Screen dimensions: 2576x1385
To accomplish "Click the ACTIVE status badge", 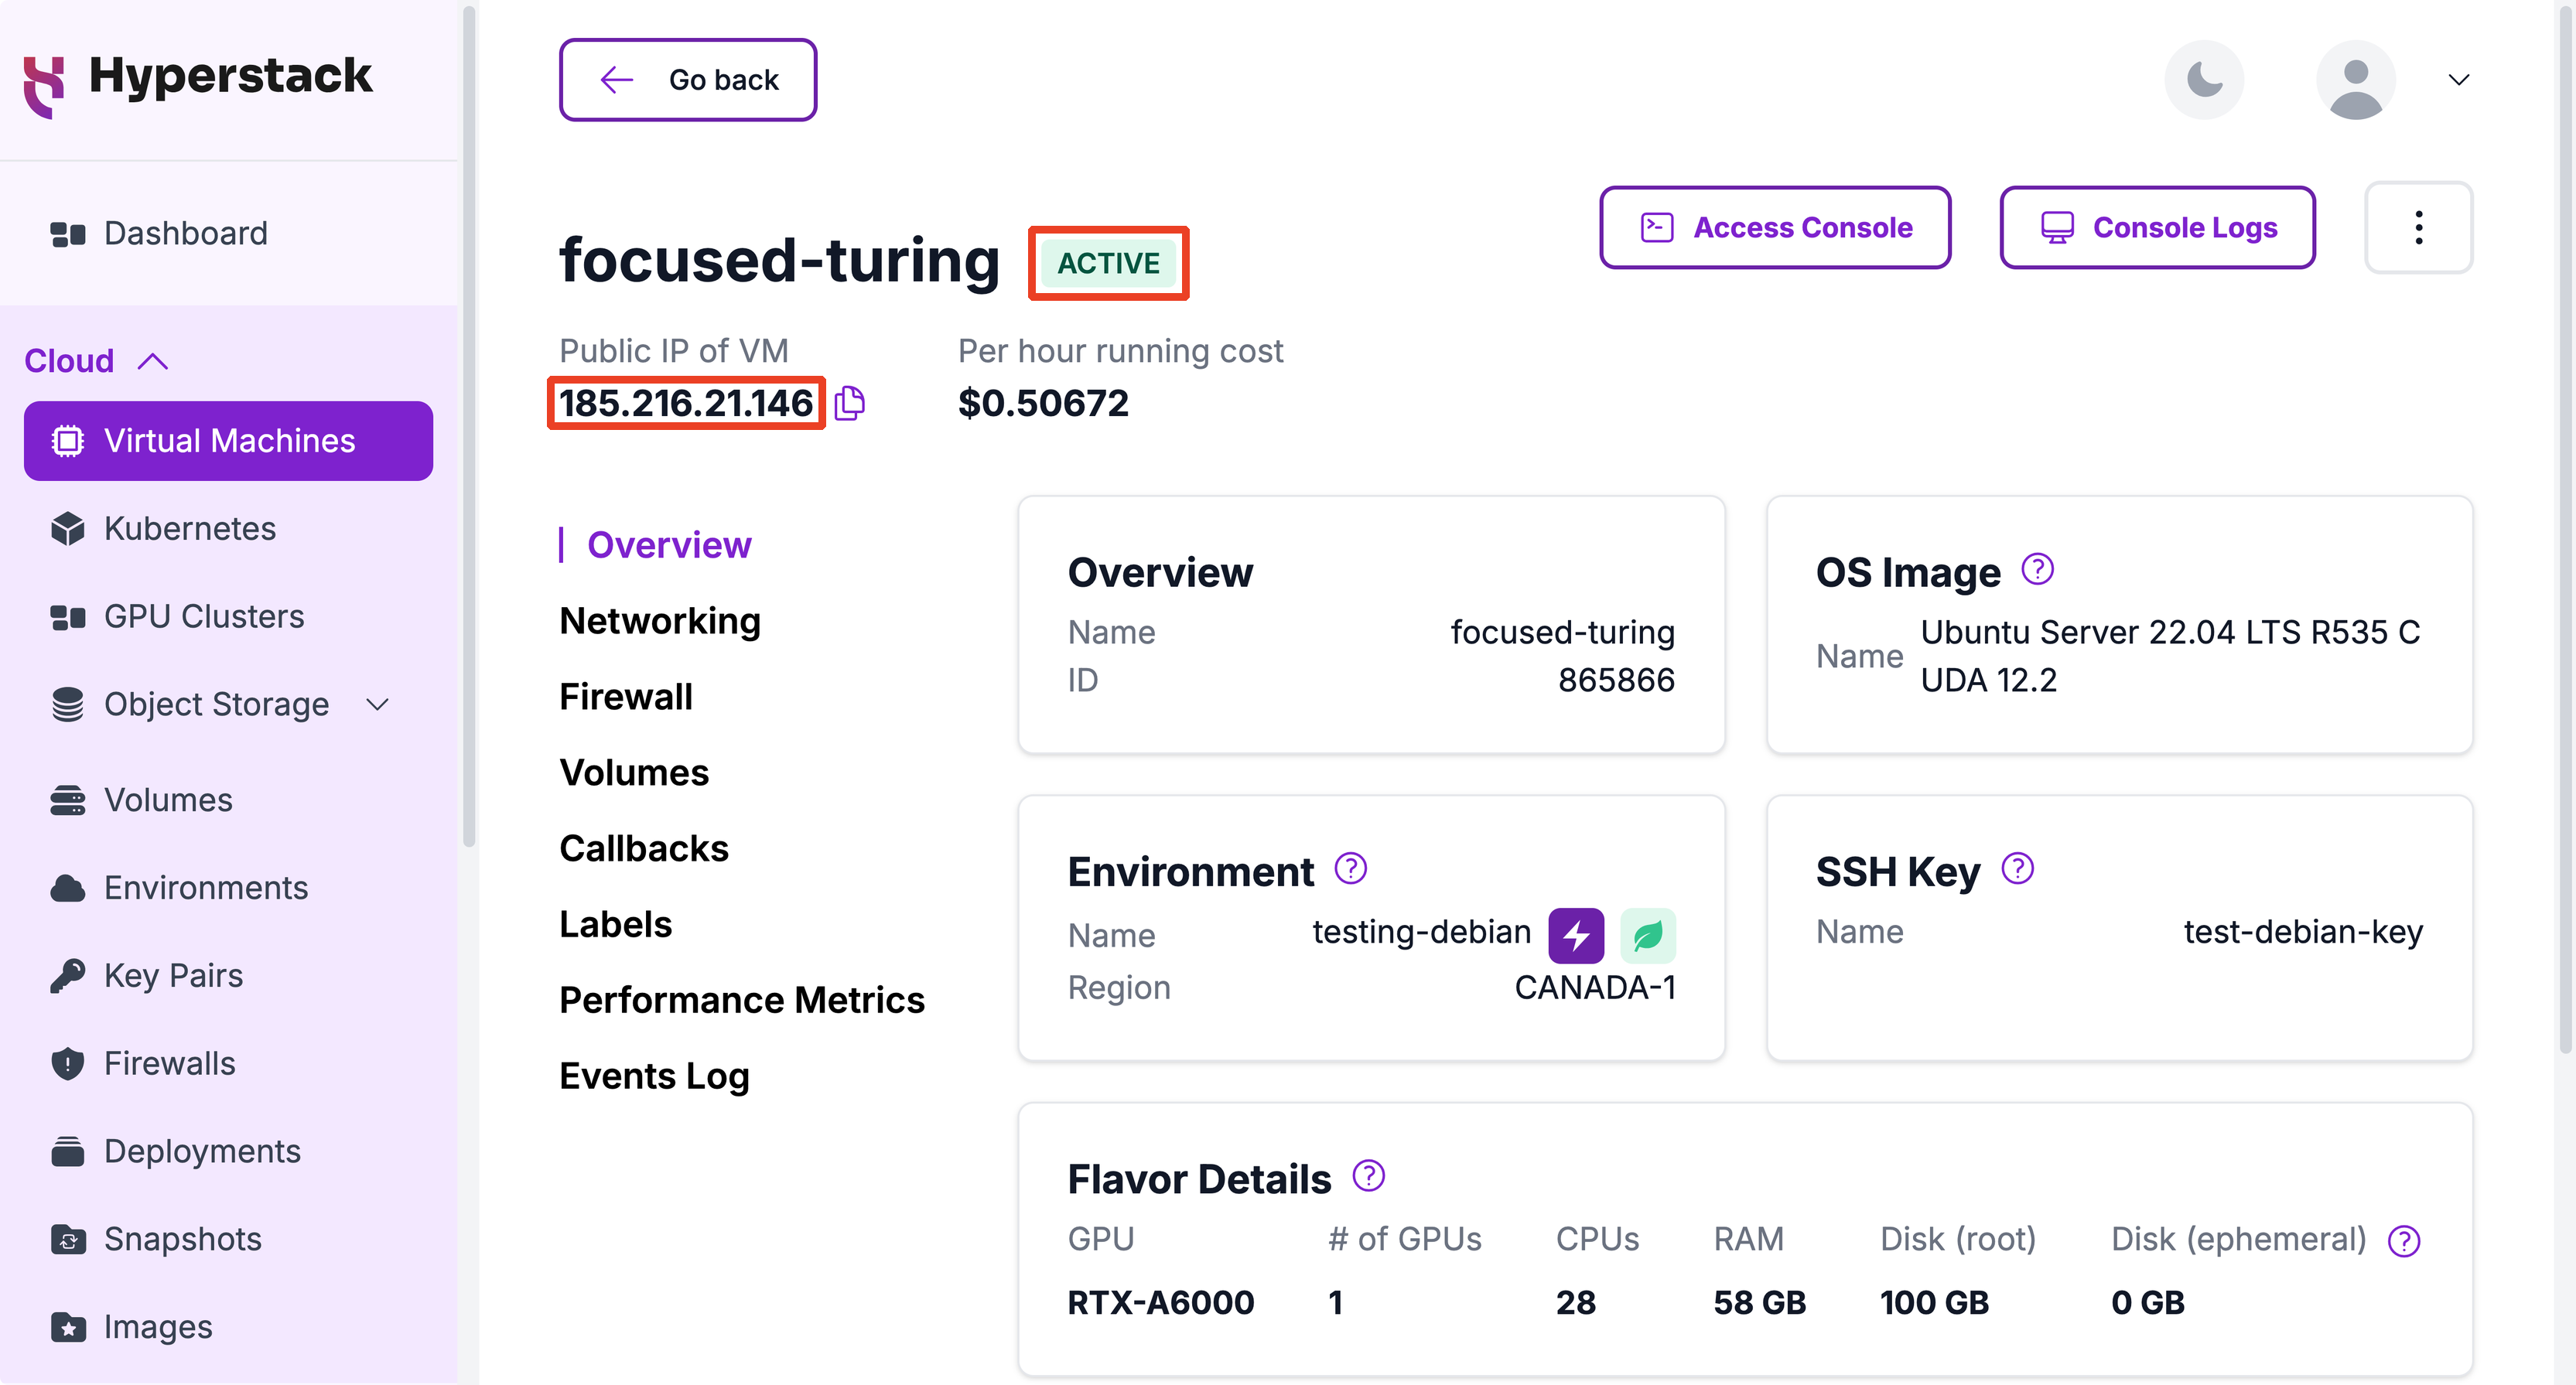I will (x=1109, y=264).
